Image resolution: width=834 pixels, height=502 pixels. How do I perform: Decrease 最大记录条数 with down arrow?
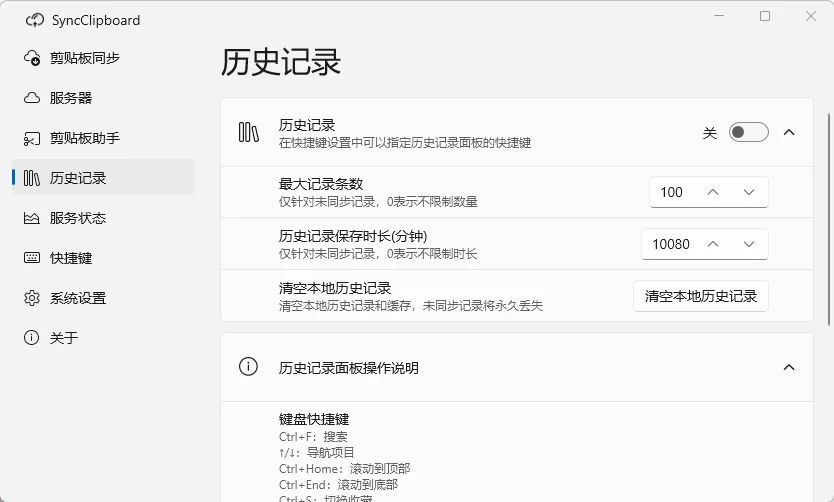click(749, 192)
